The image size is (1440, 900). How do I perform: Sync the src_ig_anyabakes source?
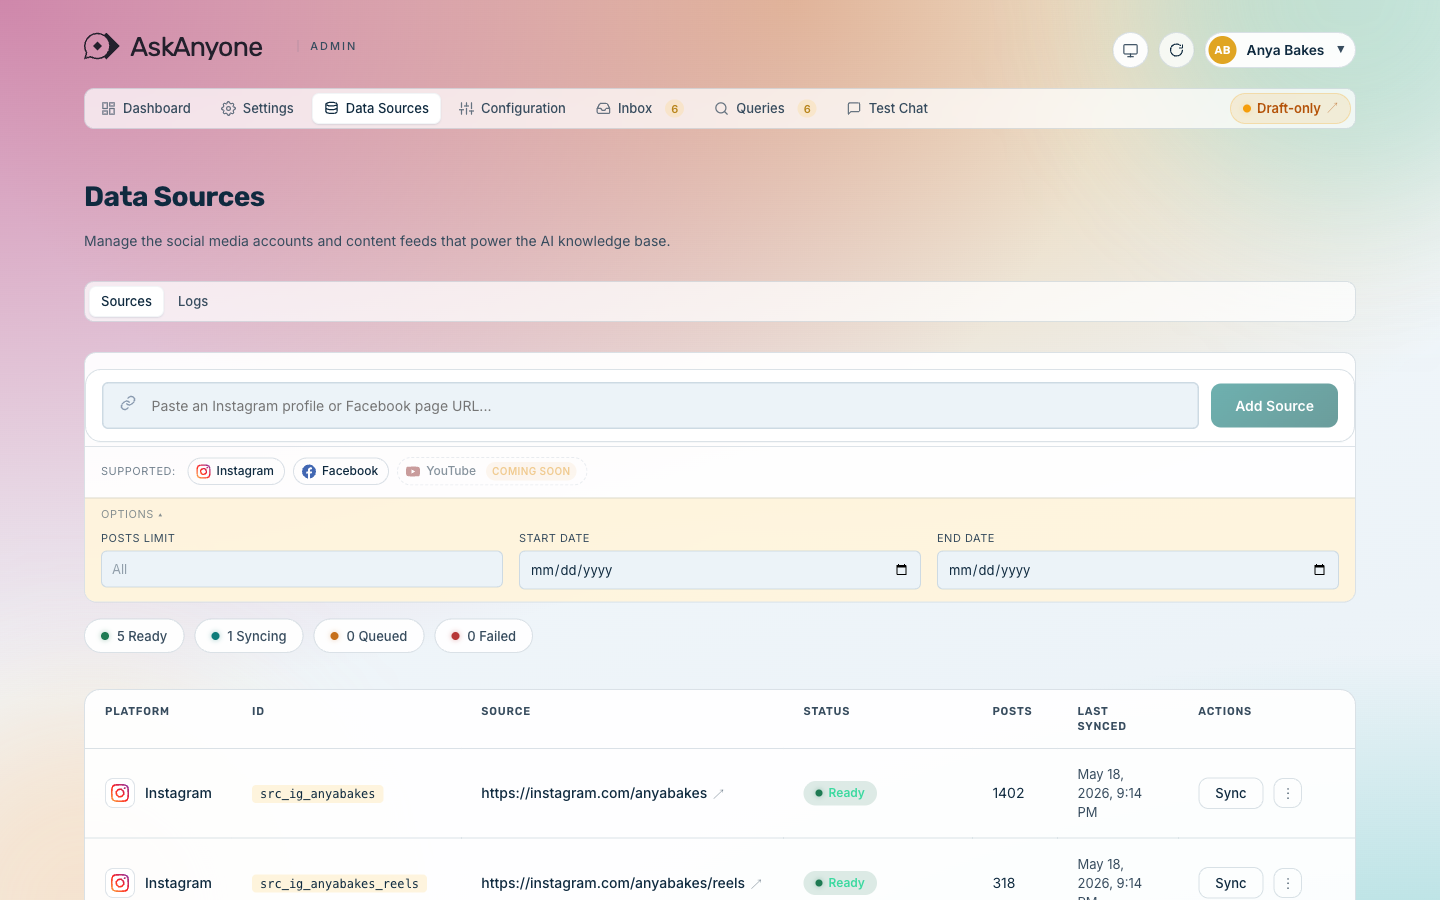click(x=1231, y=793)
